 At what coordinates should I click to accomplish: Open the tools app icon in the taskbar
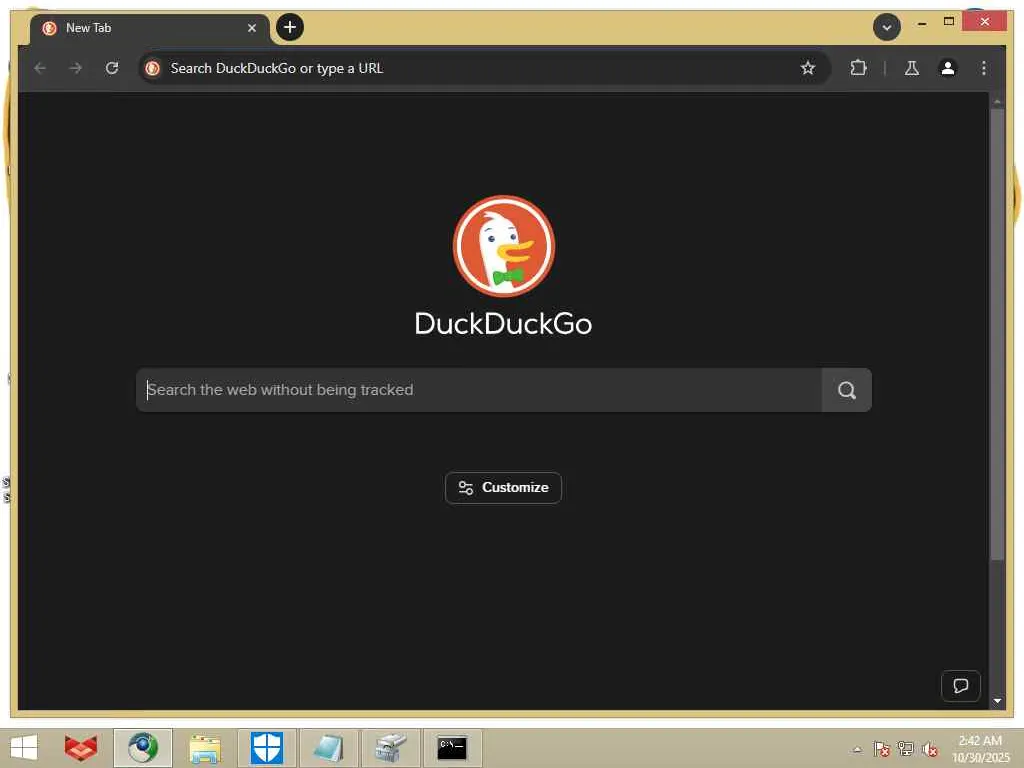(391, 748)
